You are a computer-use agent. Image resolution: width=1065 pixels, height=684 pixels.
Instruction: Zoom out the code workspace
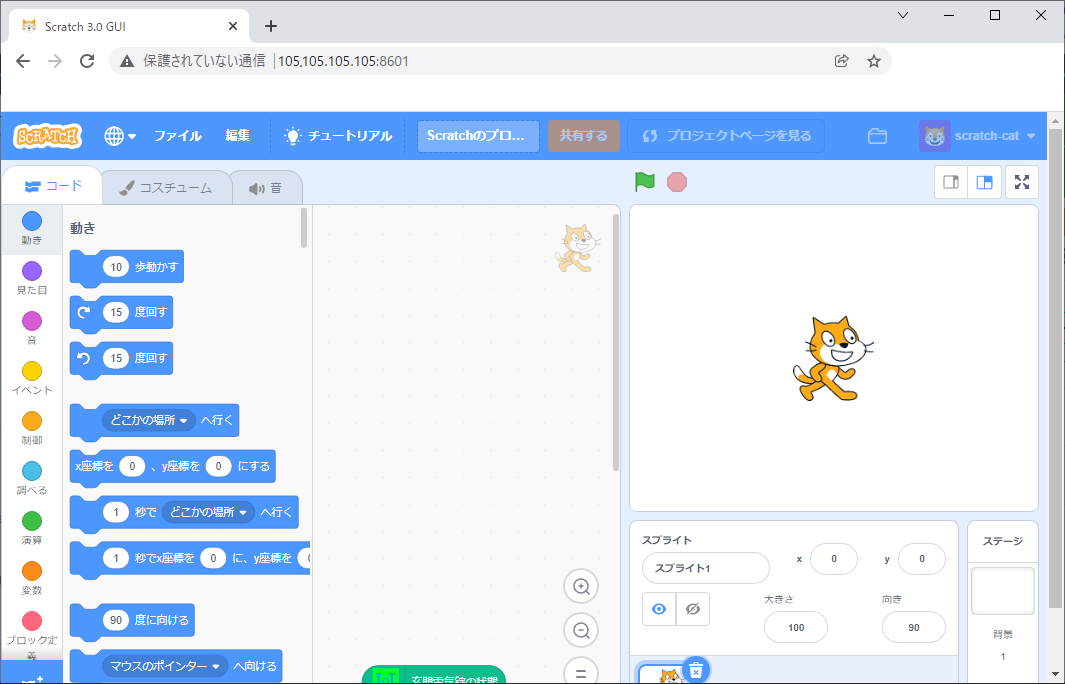(581, 630)
